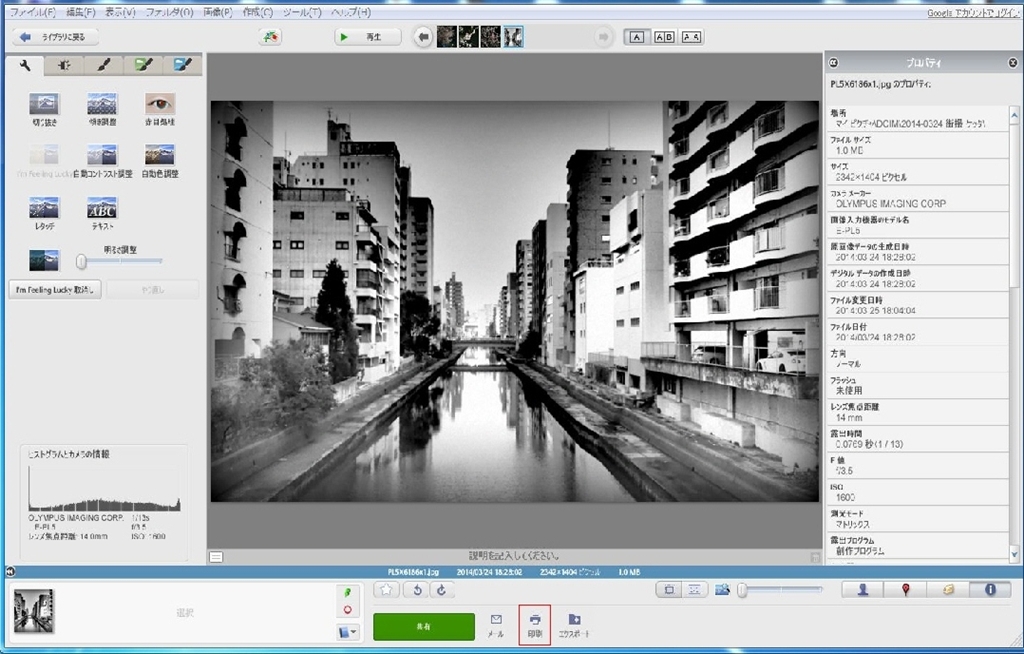
Task: Hold selected items with green pin icon
Action: pyautogui.click(x=347, y=592)
